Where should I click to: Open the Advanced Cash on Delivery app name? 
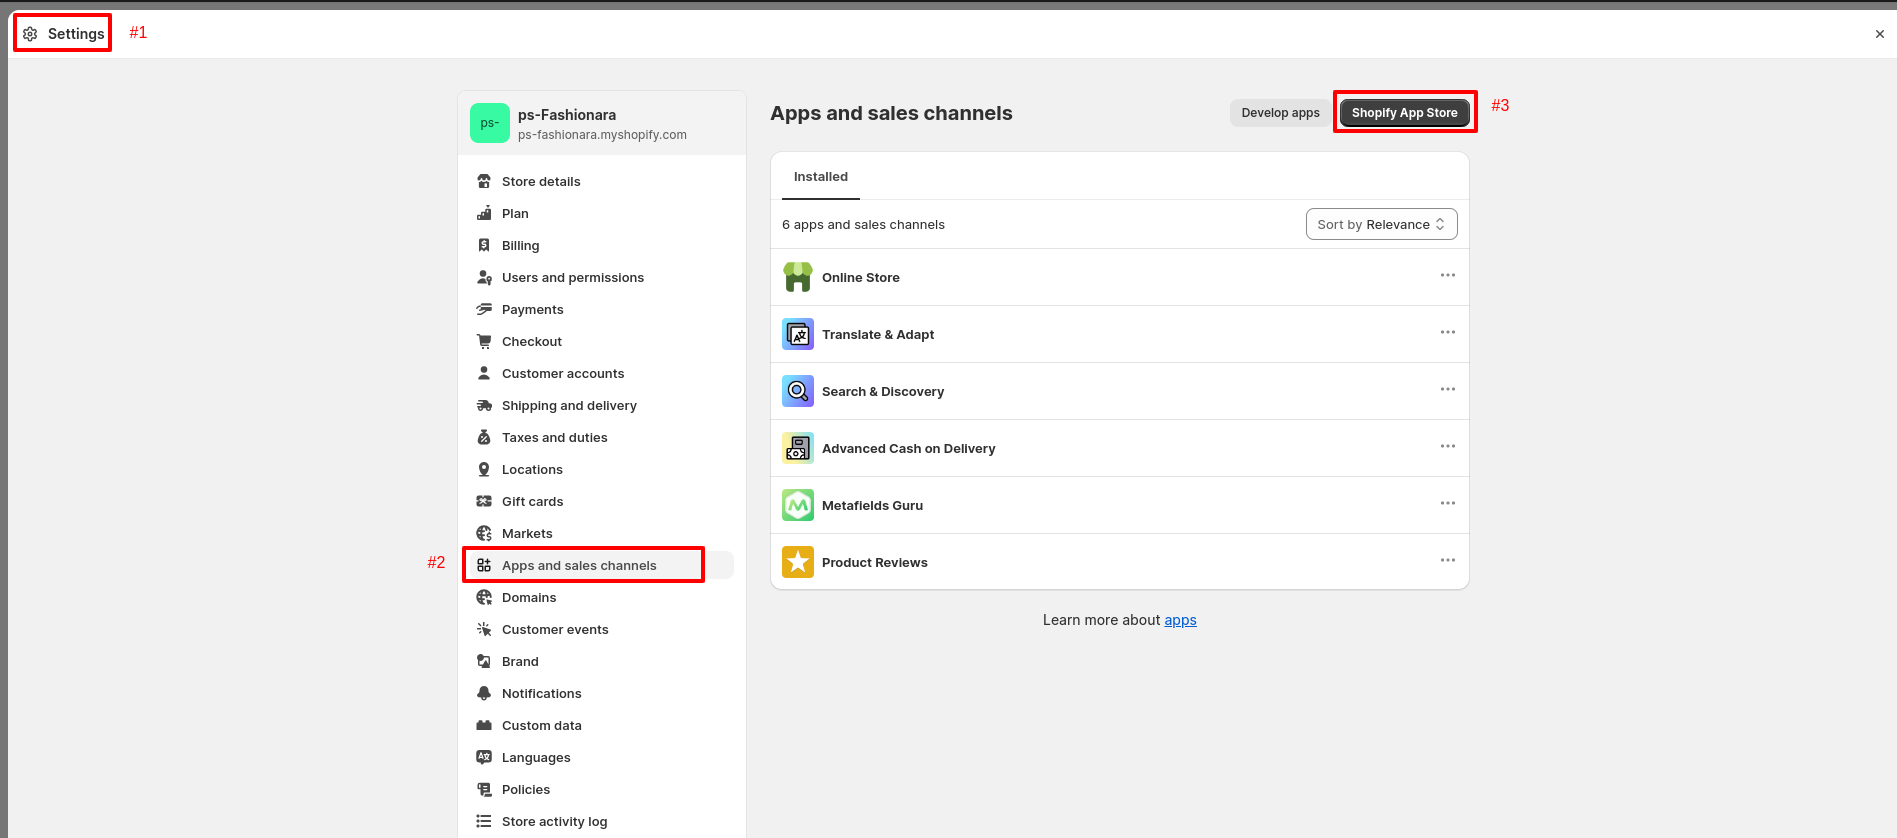(909, 449)
